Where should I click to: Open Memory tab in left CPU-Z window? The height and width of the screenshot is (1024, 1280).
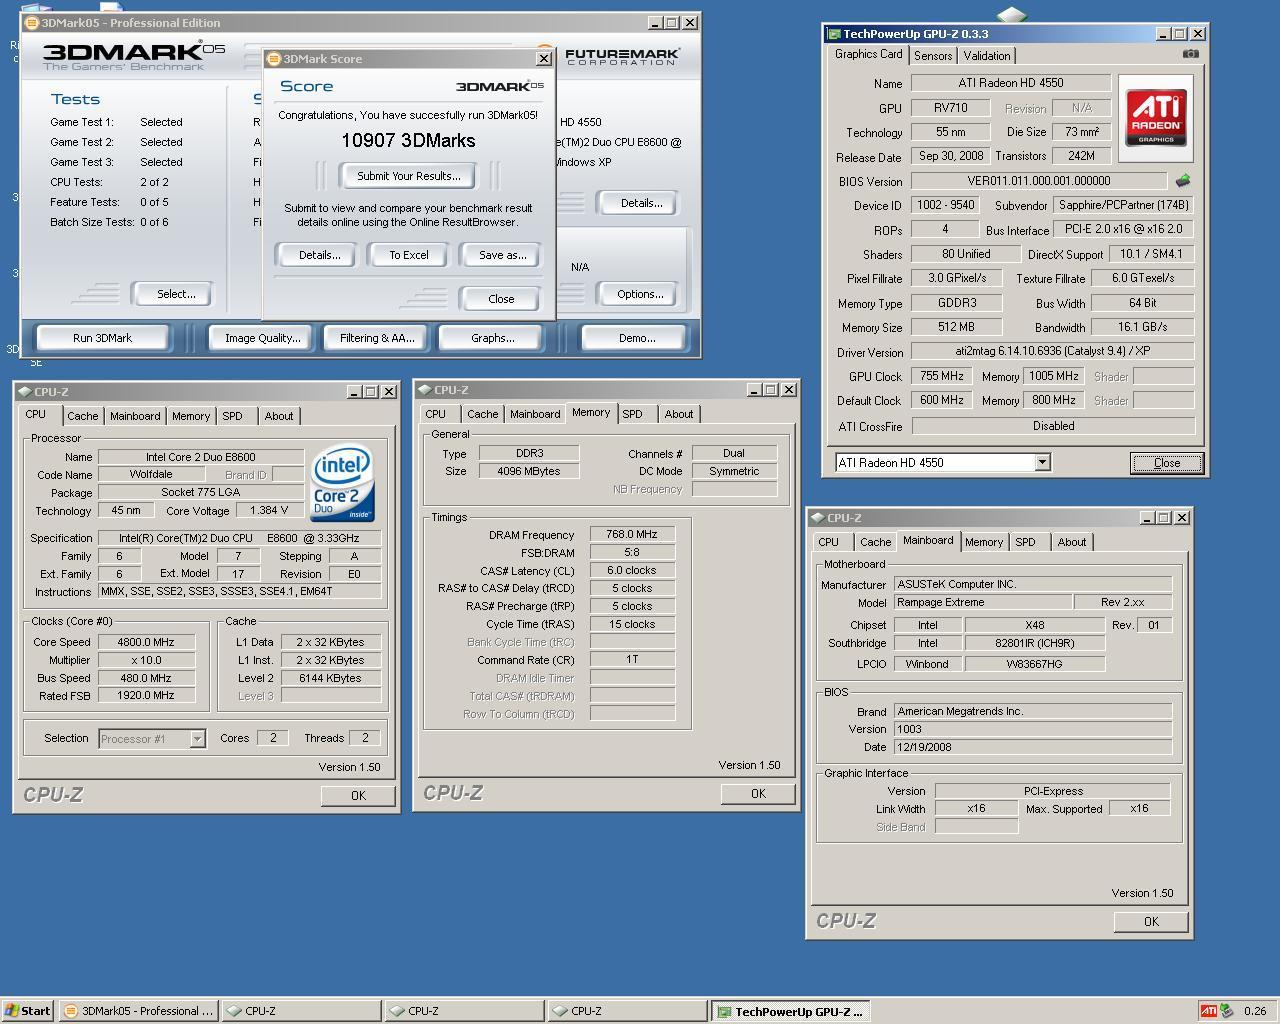click(191, 416)
